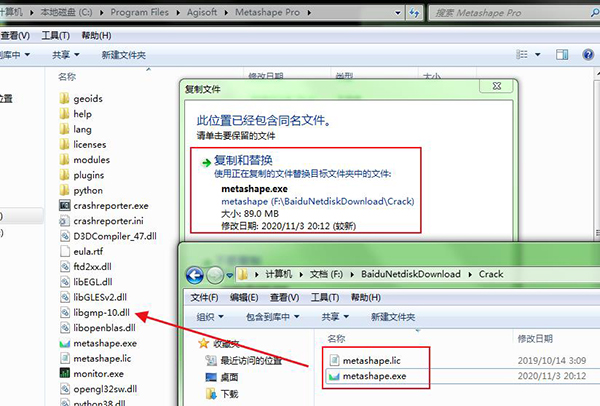Sort by 名称 column in main window
This screenshot has width=600, height=406.
pyautogui.click(x=67, y=77)
